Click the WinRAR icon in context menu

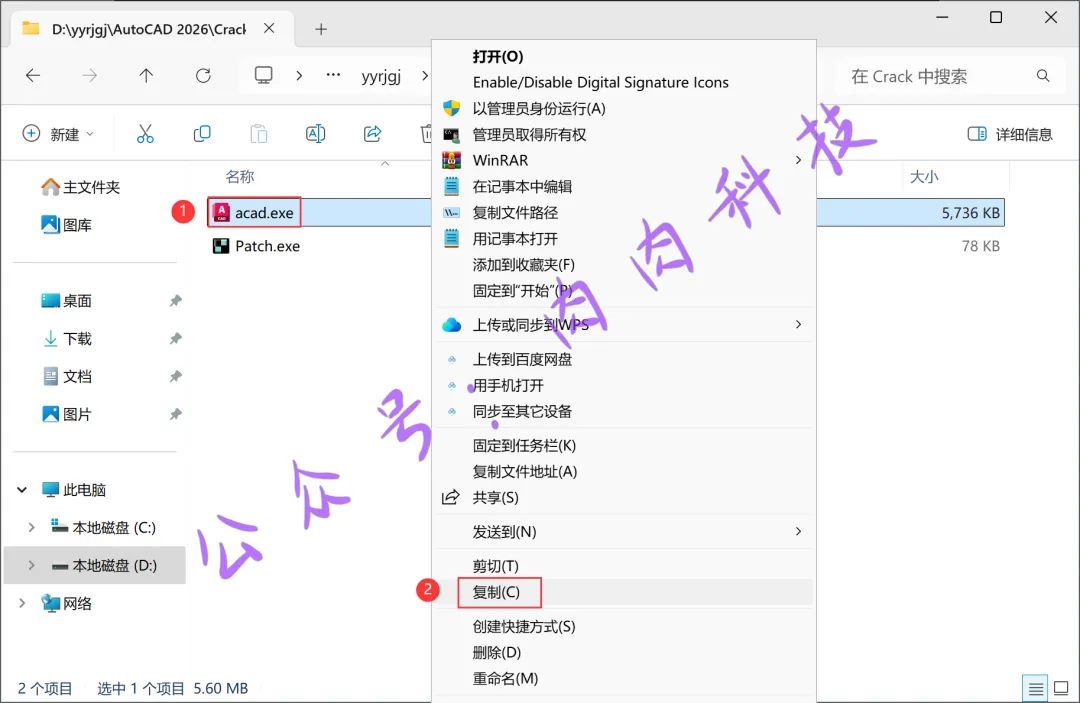[x=451, y=160]
